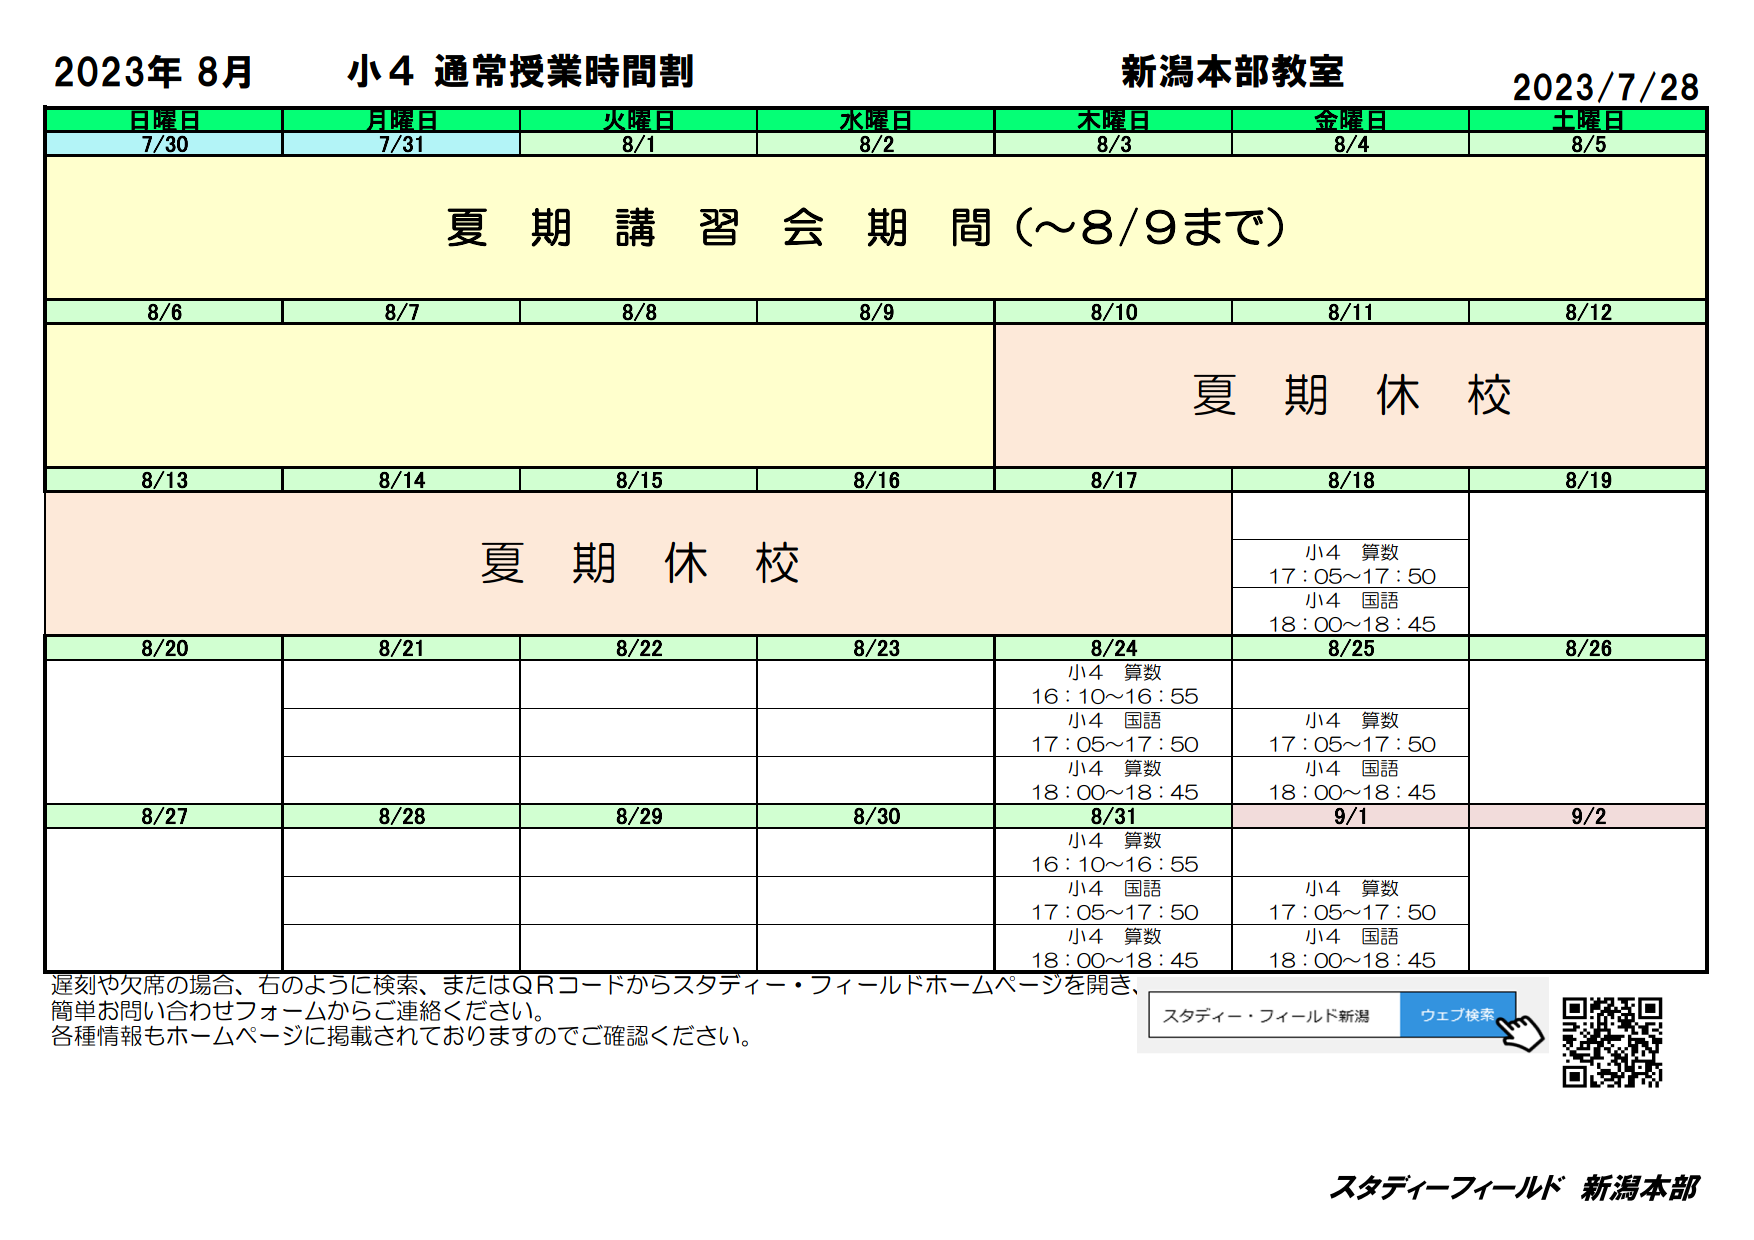Viewport: 1754px width, 1240px height.
Task: Click the 8/13 date cell
Action: pyautogui.click(x=164, y=480)
